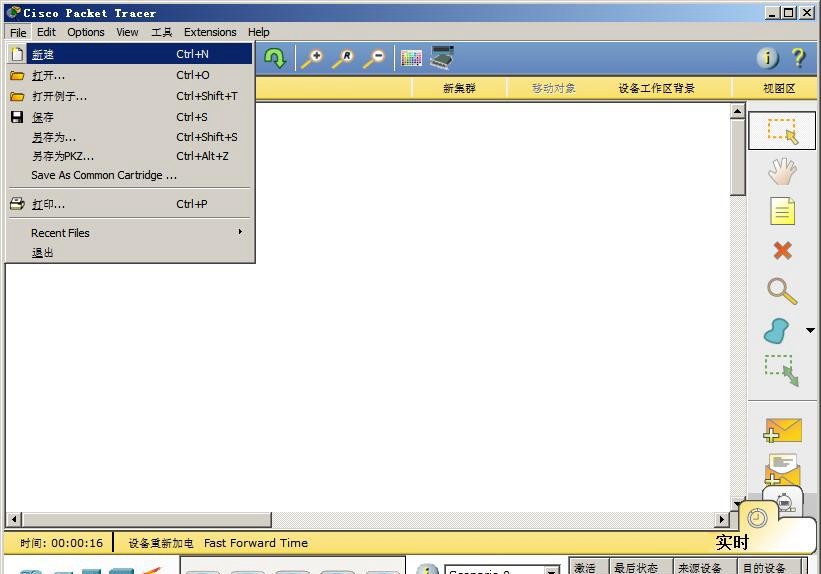Choose the red X Delete tool
Image resolution: width=821 pixels, height=574 pixels.
pos(782,251)
